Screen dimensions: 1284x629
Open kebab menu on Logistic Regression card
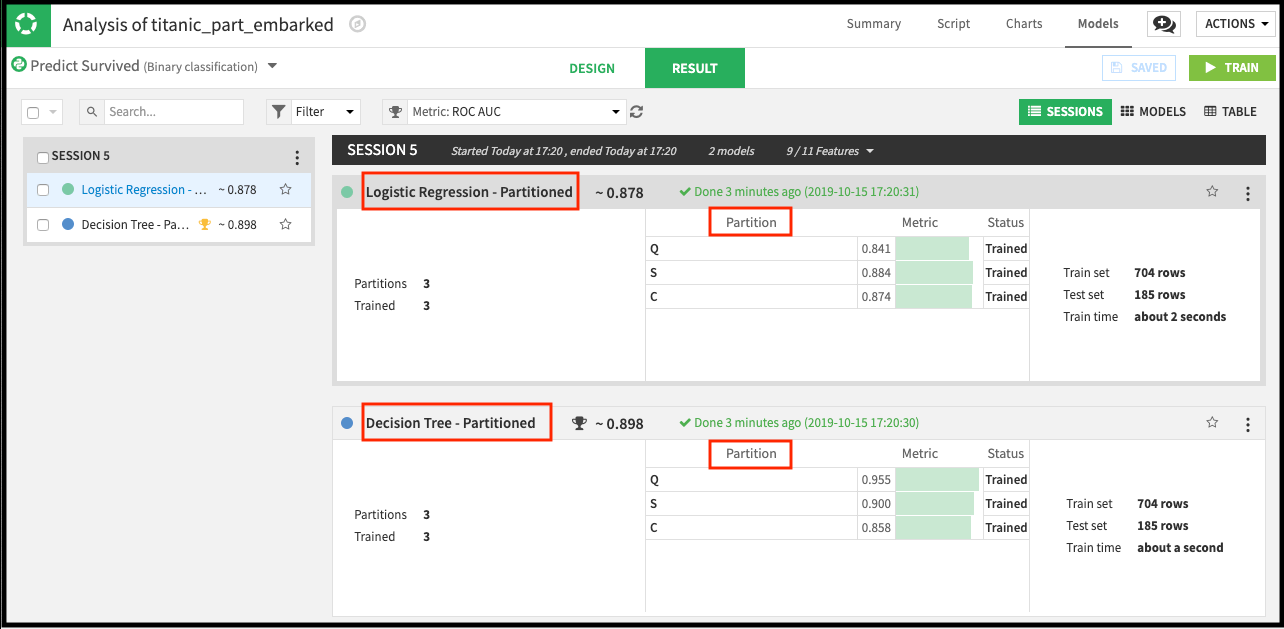click(1247, 193)
